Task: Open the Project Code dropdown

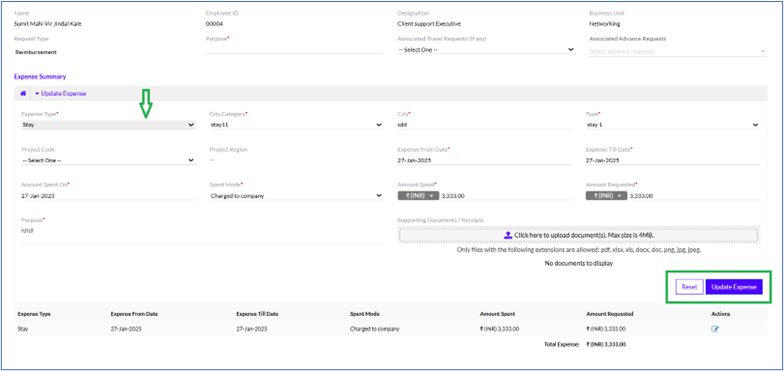Action: point(108,160)
